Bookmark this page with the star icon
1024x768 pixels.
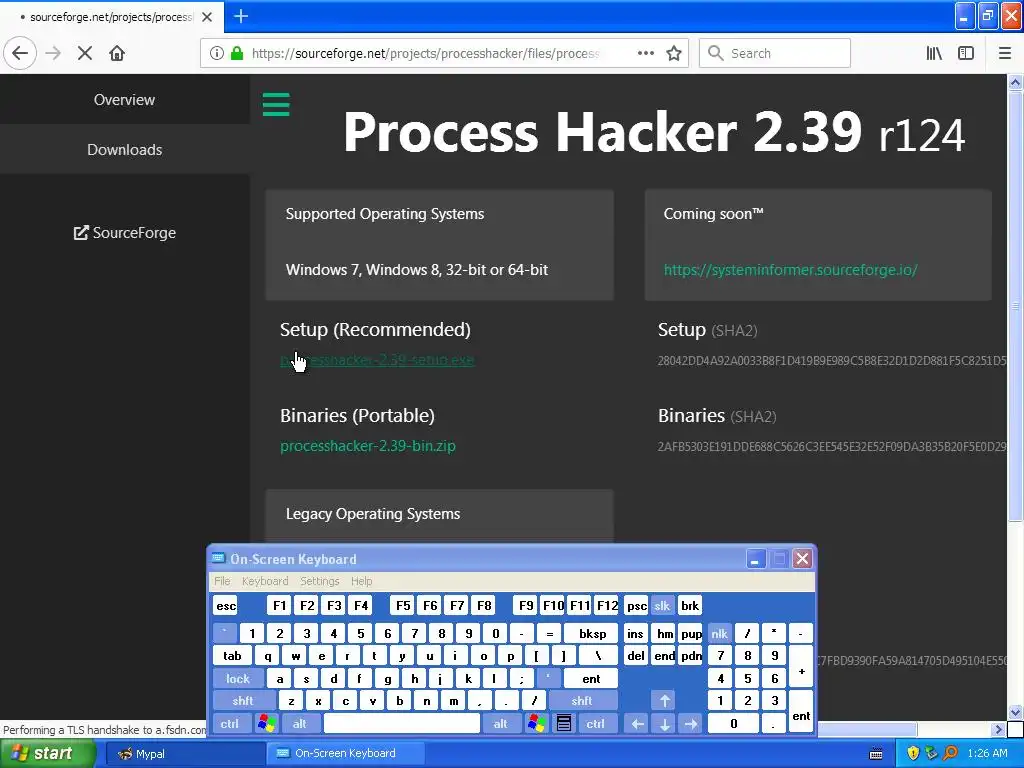(674, 53)
